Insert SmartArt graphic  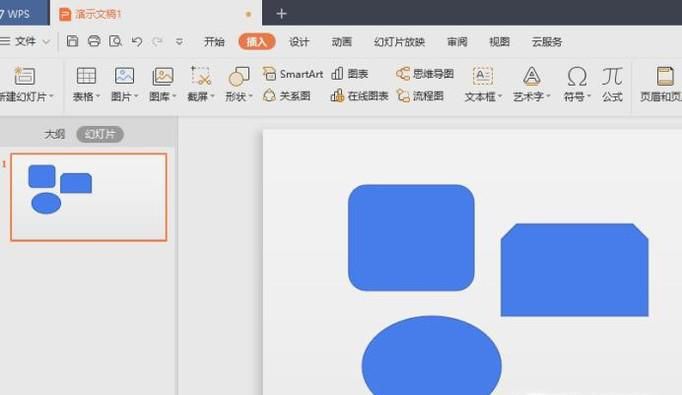coord(293,74)
